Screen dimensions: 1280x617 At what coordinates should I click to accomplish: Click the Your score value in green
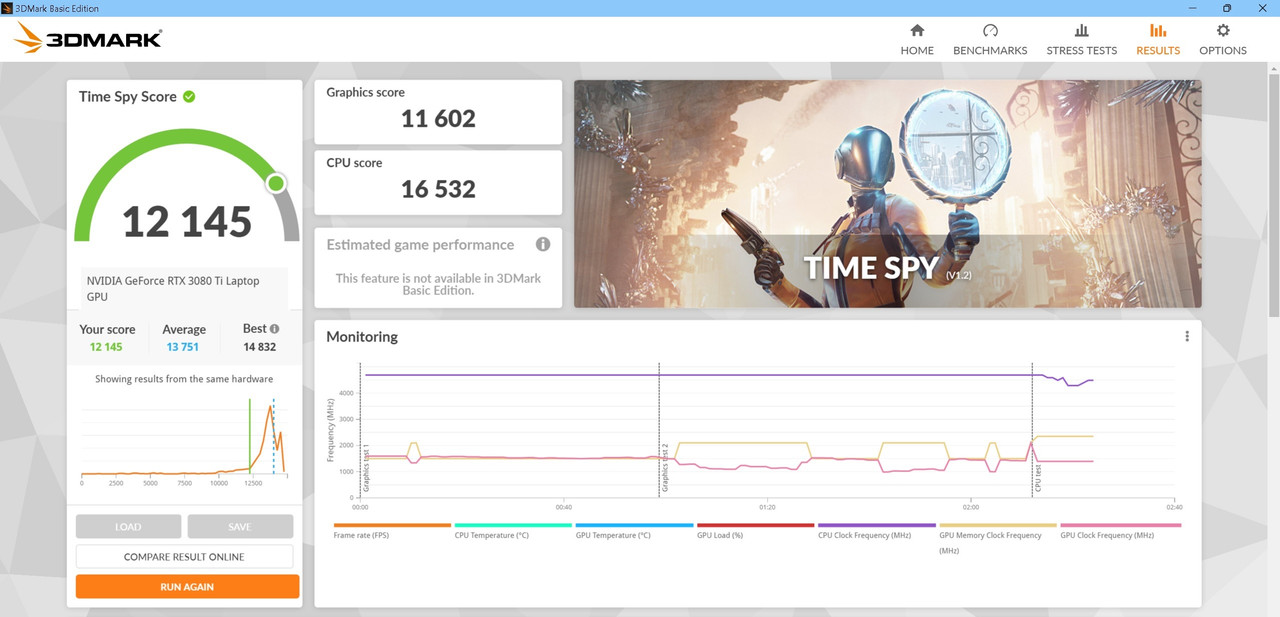pyautogui.click(x=106, y=347)
